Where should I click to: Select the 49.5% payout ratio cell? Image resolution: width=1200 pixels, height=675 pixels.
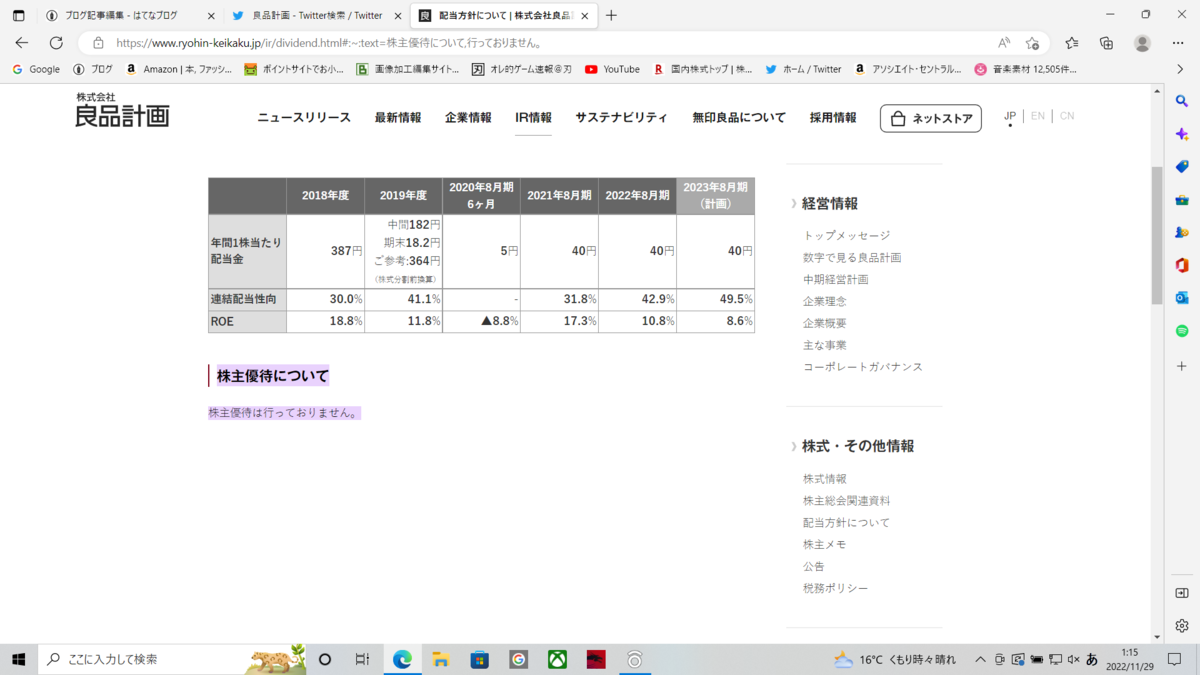(x=715, y=299)
